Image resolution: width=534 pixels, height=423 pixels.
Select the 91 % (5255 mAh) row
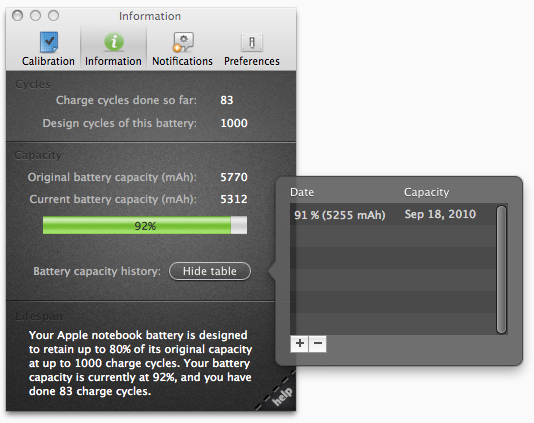(x=393, y=215)
